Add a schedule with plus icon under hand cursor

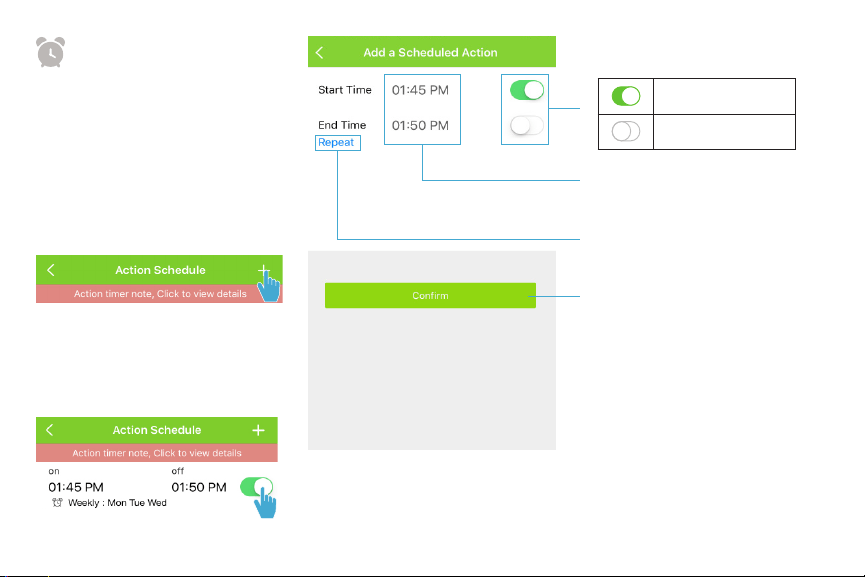pyautogui.click(x=264, y=270)
